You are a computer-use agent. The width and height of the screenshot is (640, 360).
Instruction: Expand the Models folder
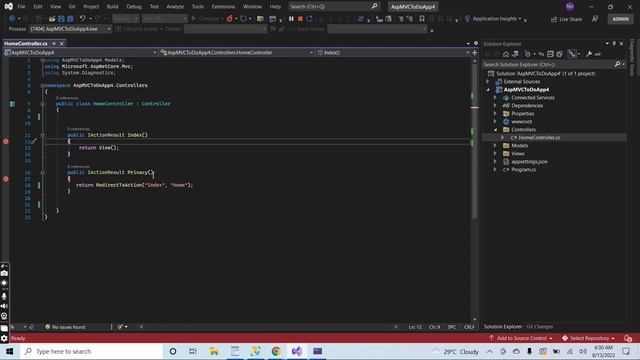point(495,146)
